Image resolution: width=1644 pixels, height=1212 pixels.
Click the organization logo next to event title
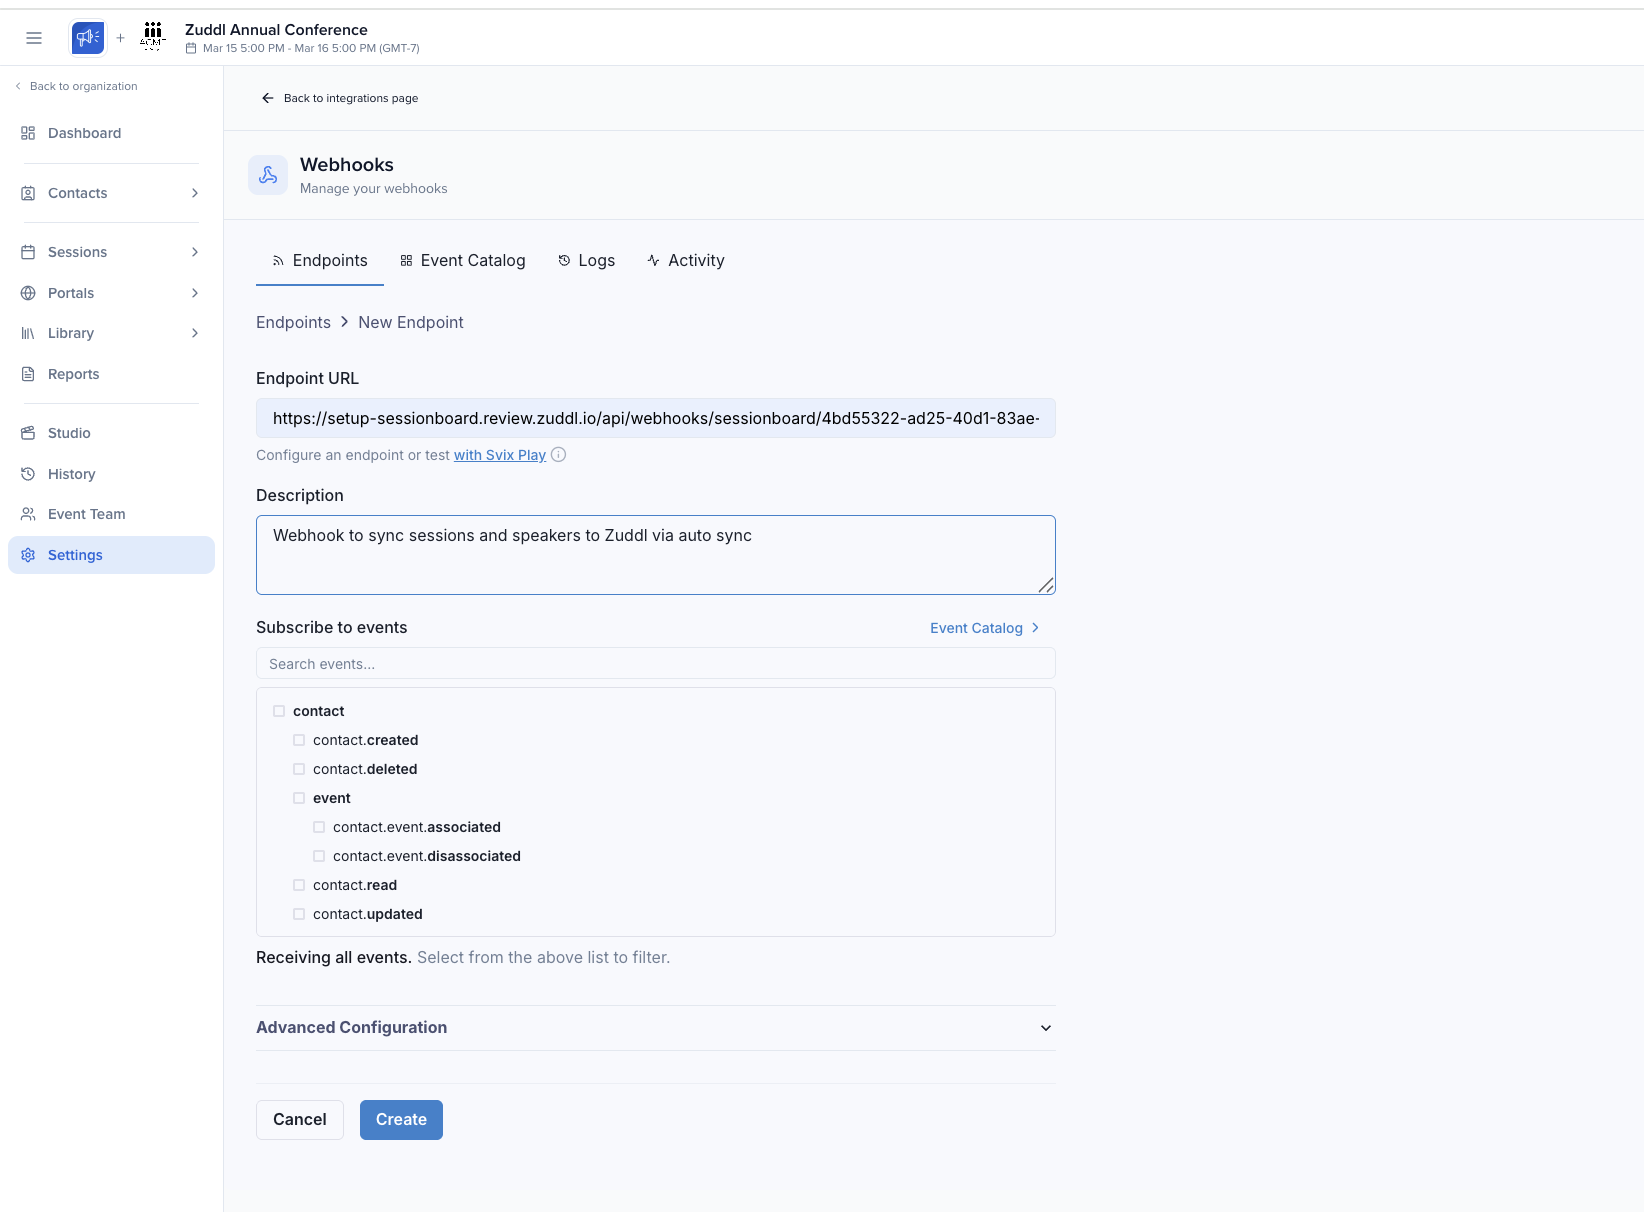[x=153, y=37]
